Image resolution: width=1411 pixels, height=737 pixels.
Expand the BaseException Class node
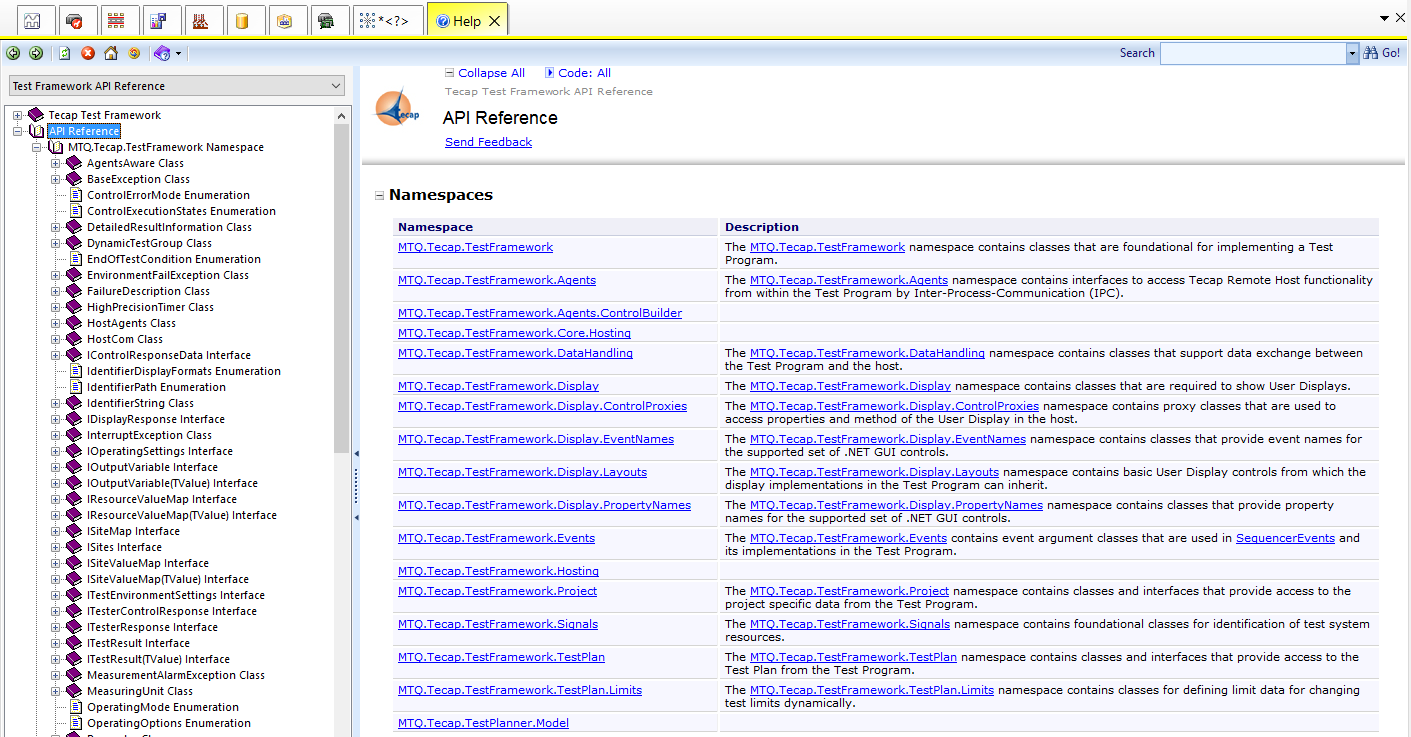tap(56, 179)
